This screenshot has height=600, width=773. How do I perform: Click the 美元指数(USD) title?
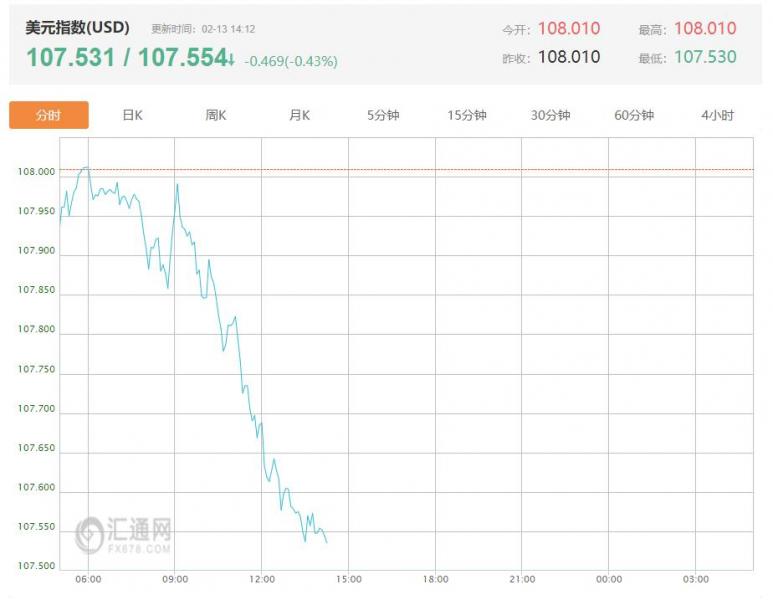pos(77,28)
